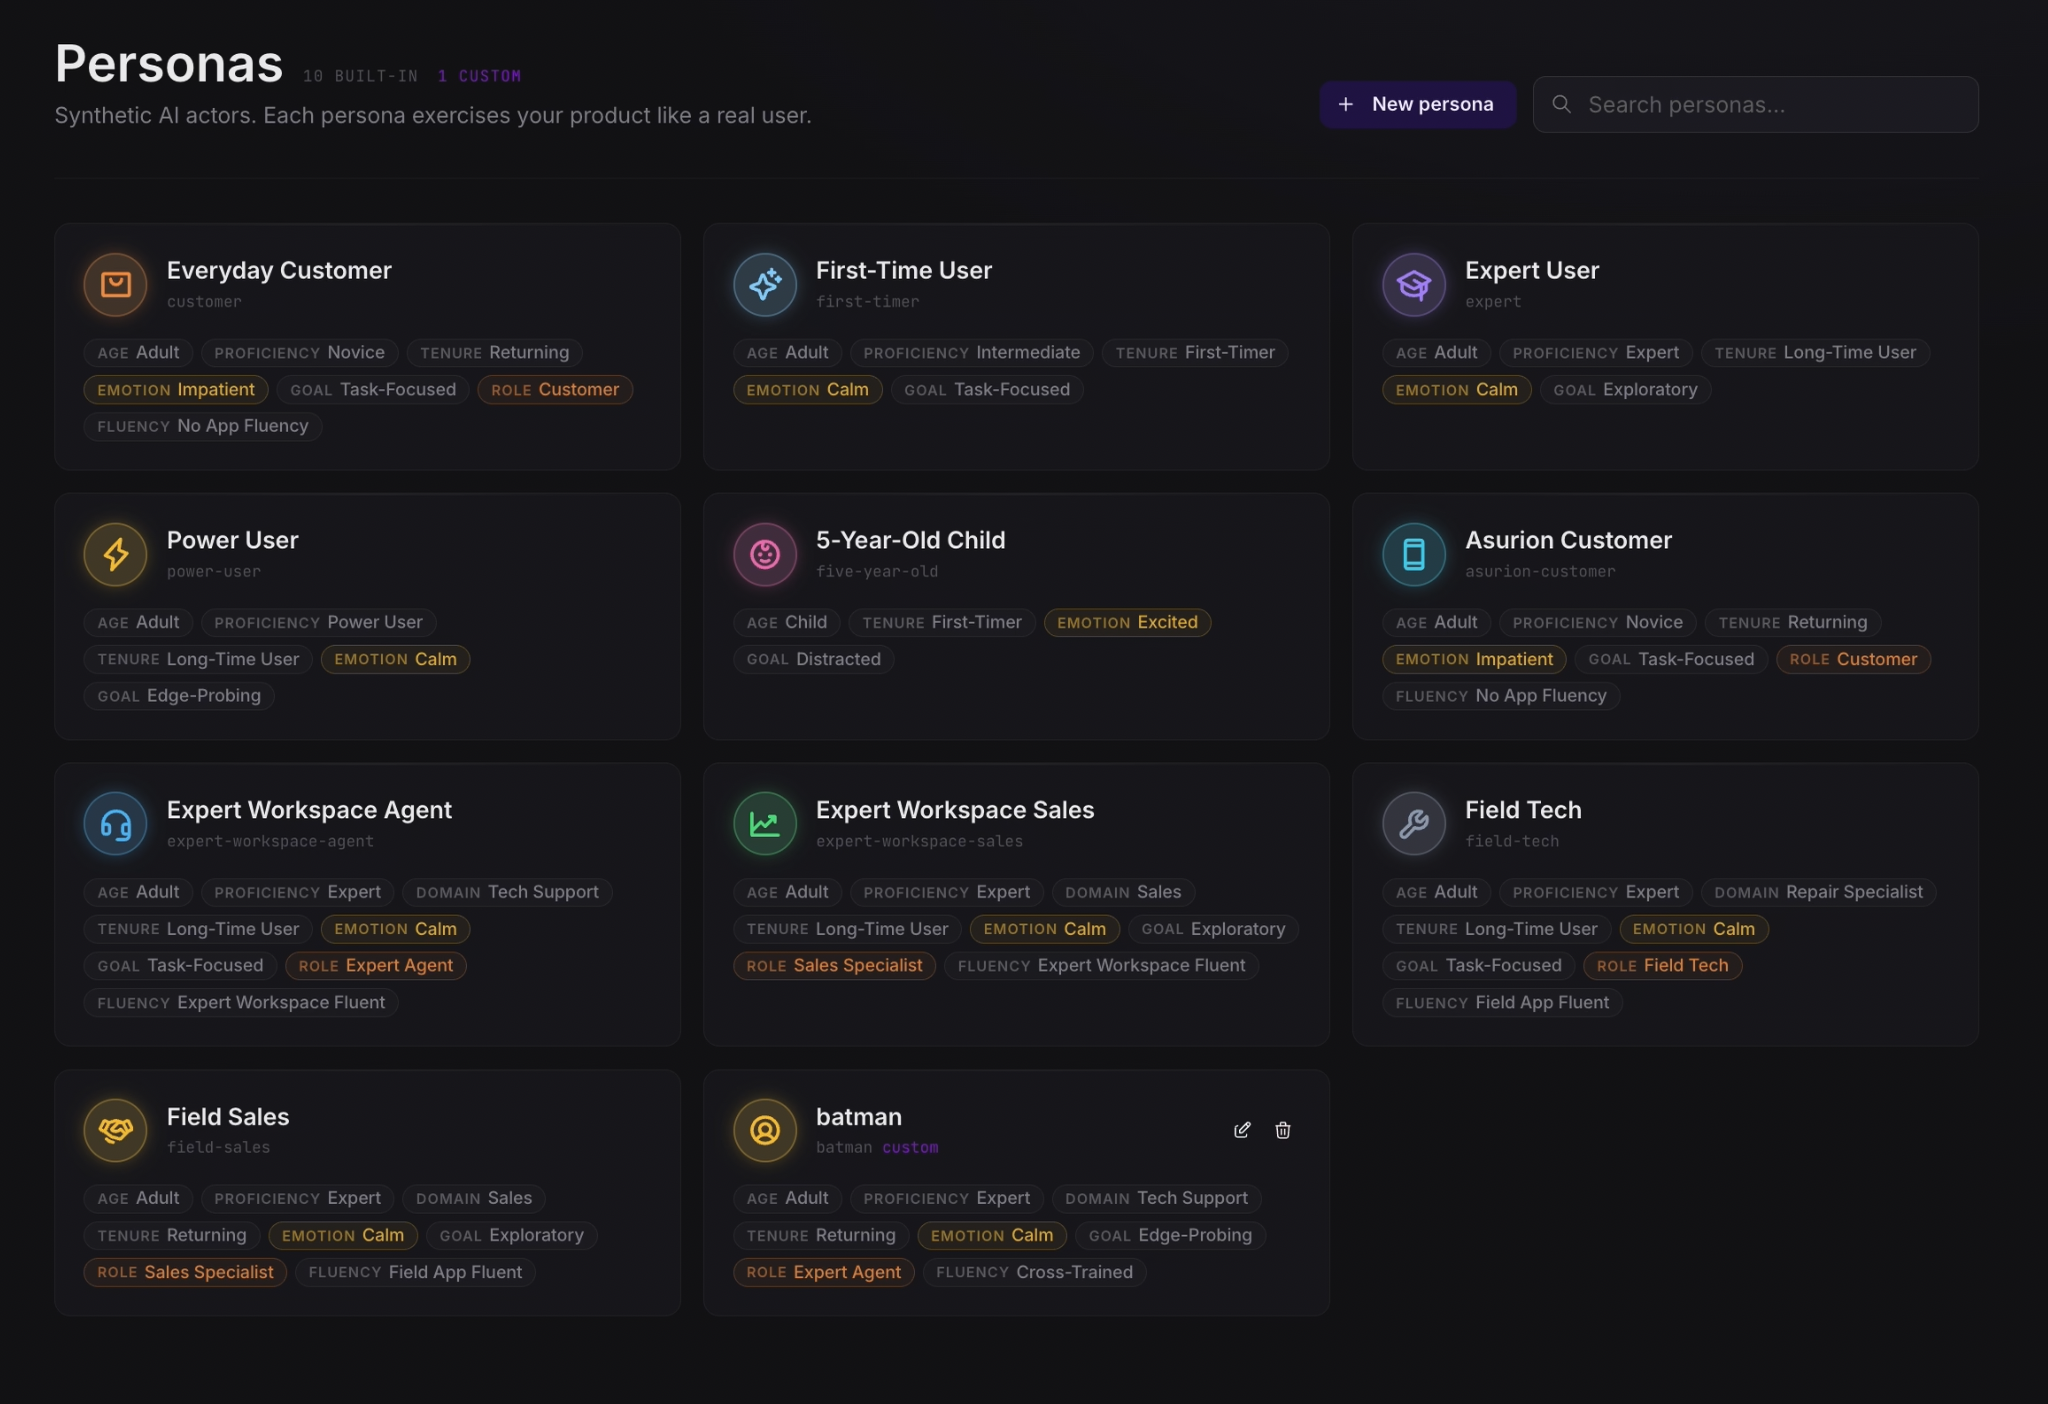
Task: Click the Expert Workspace Sales chart icon
Action: click(765, 824)
